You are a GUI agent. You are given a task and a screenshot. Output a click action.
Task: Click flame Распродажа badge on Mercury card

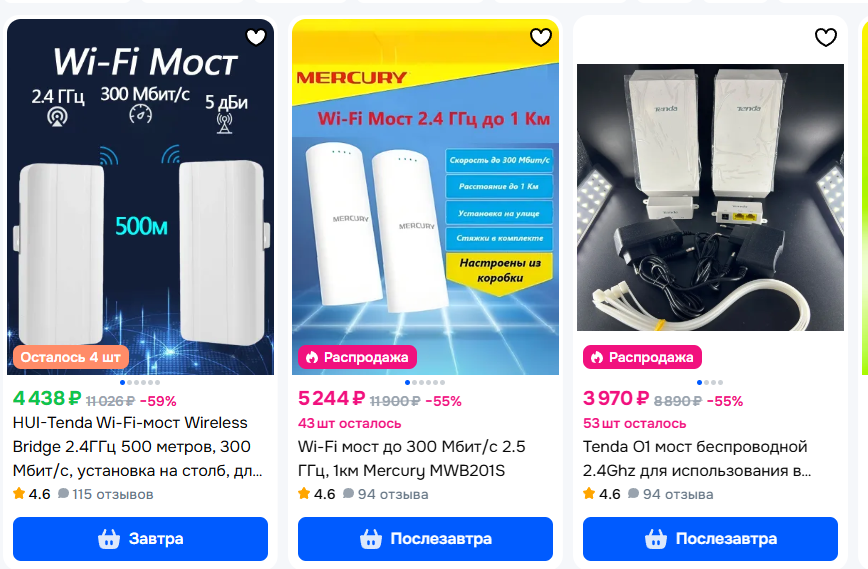358,357
